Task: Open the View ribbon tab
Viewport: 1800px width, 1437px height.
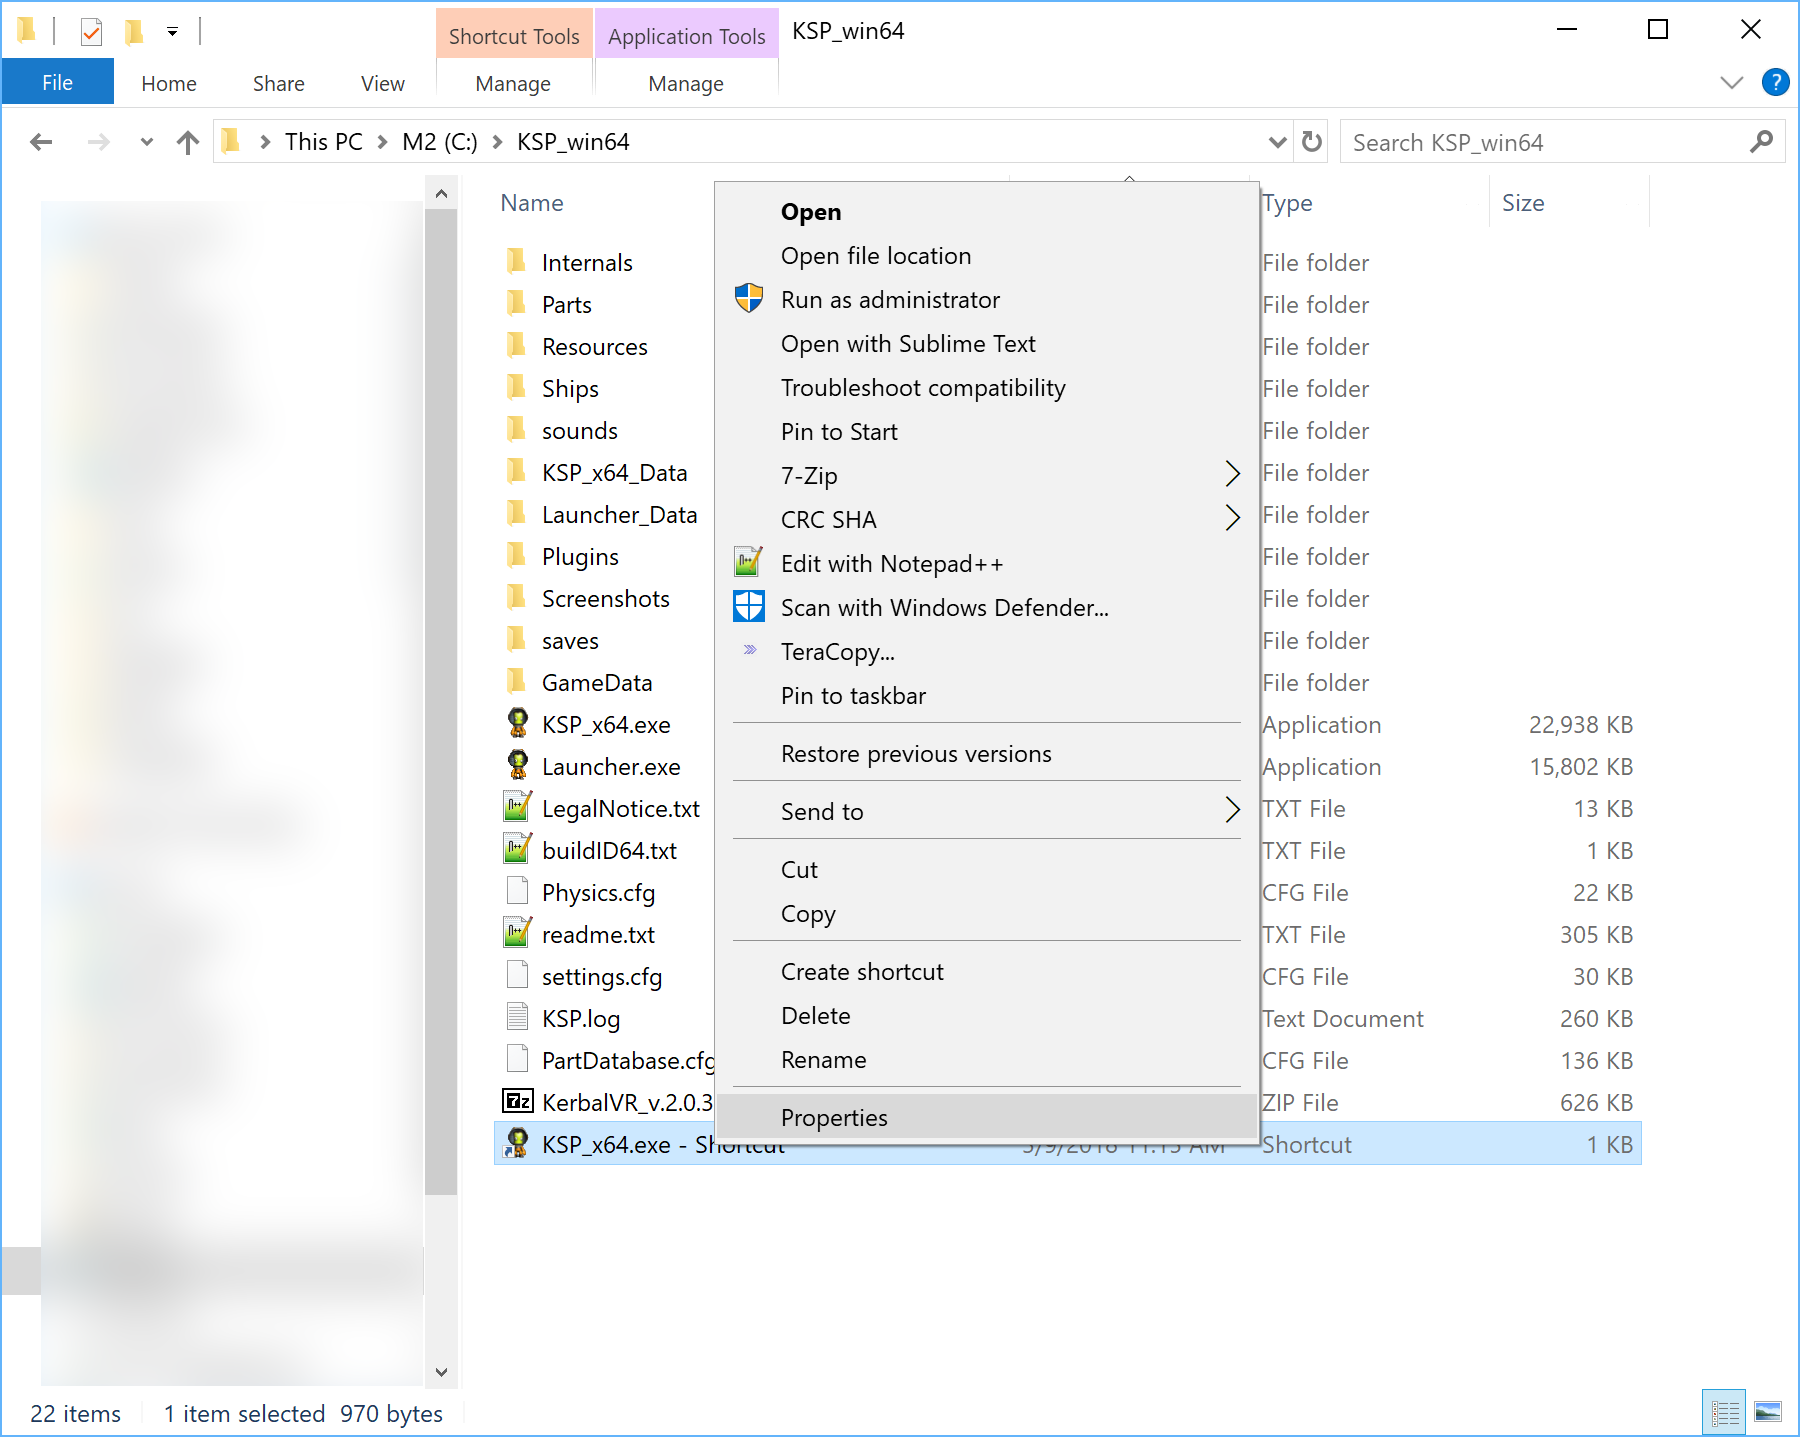Action: (x=383, y=83)
